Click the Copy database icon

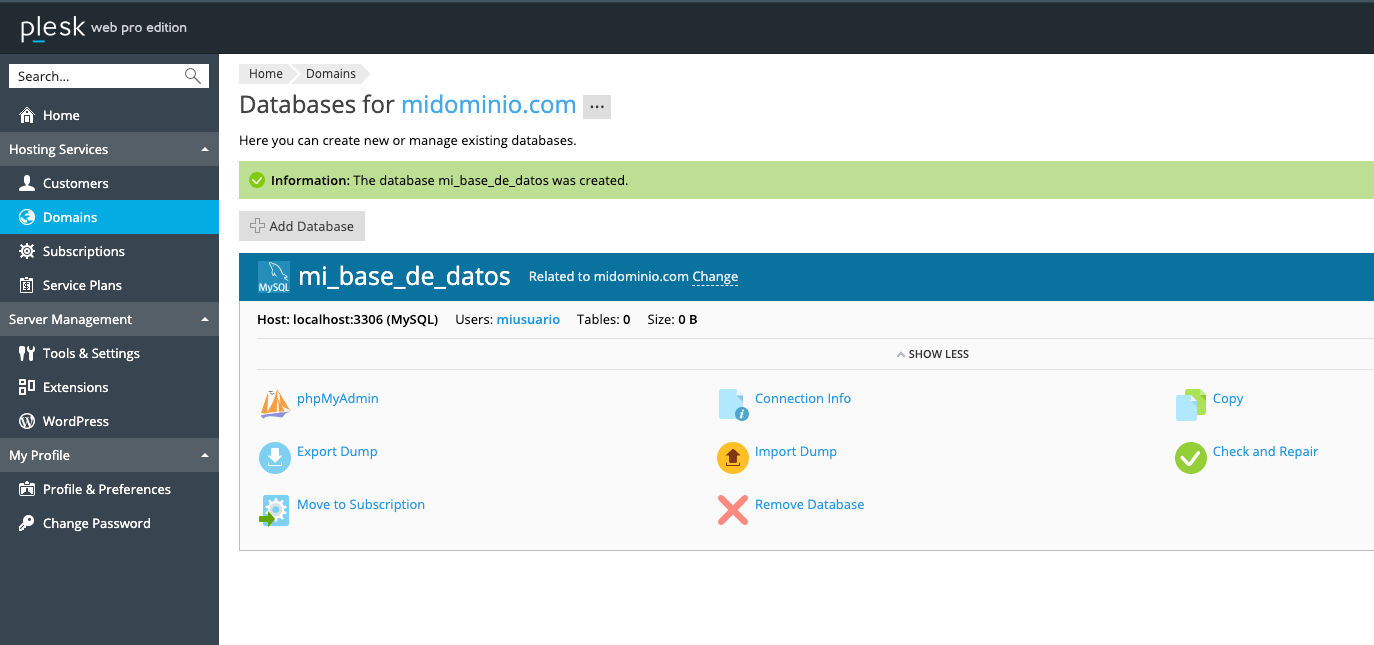pos(1190,404)
